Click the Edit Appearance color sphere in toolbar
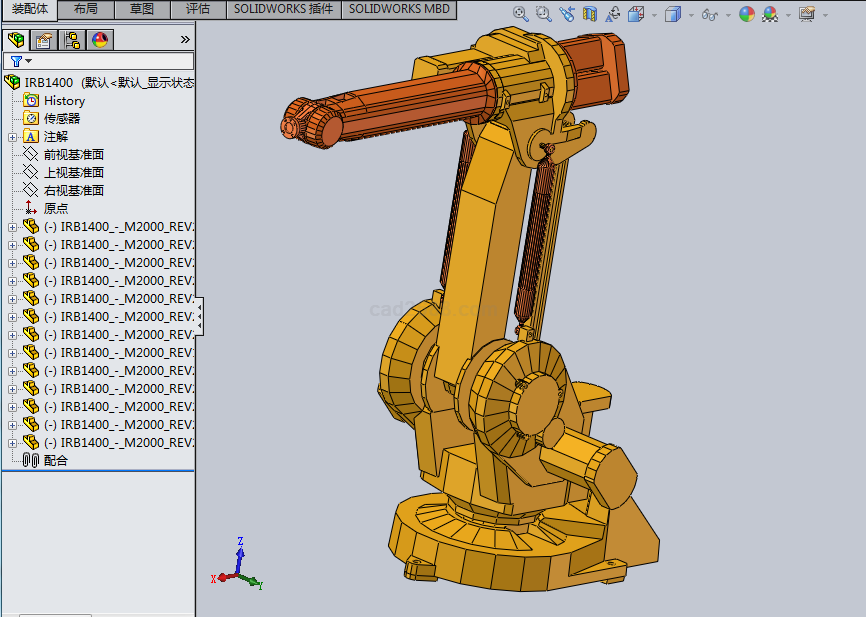Viewport: 866px width, 617px height. 746,14
